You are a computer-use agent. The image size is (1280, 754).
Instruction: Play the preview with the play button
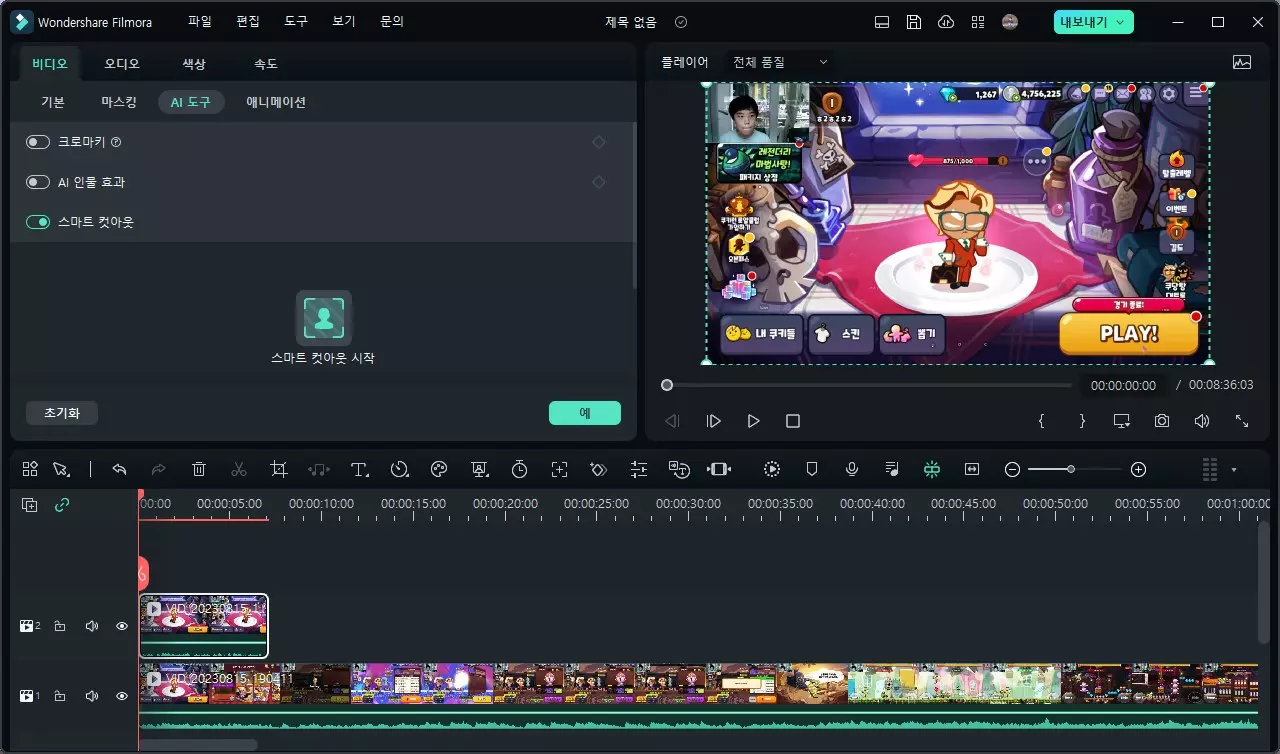[x=754, y=421]
